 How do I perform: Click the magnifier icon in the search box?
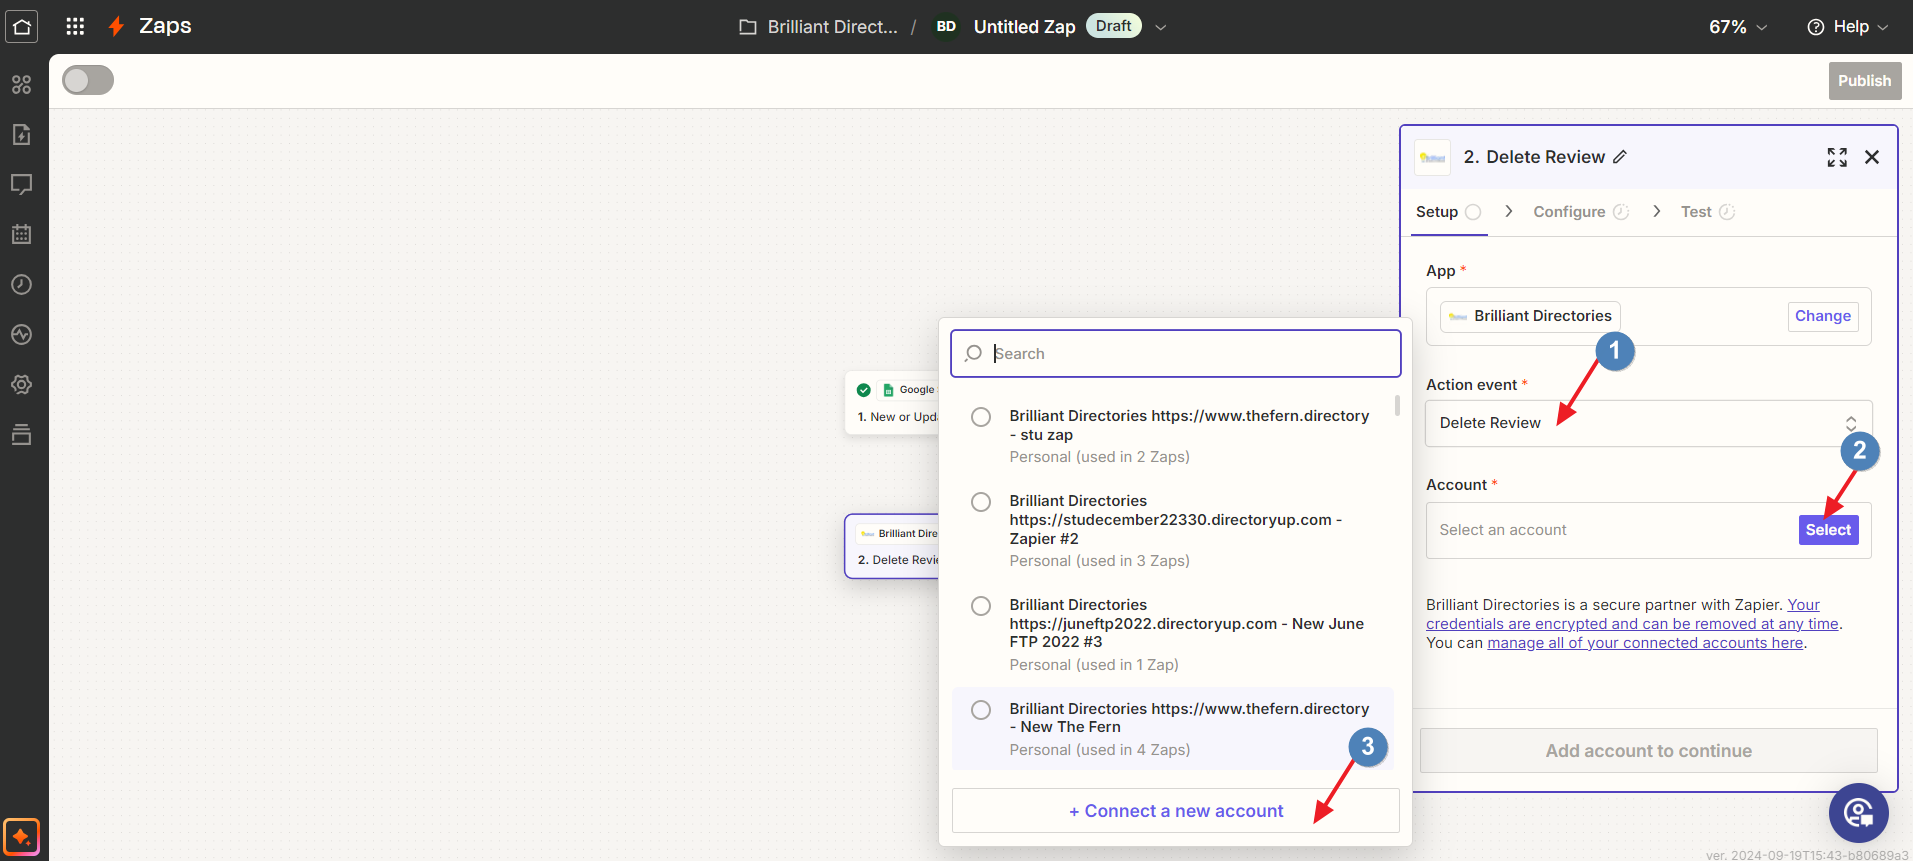click(973, 353)
